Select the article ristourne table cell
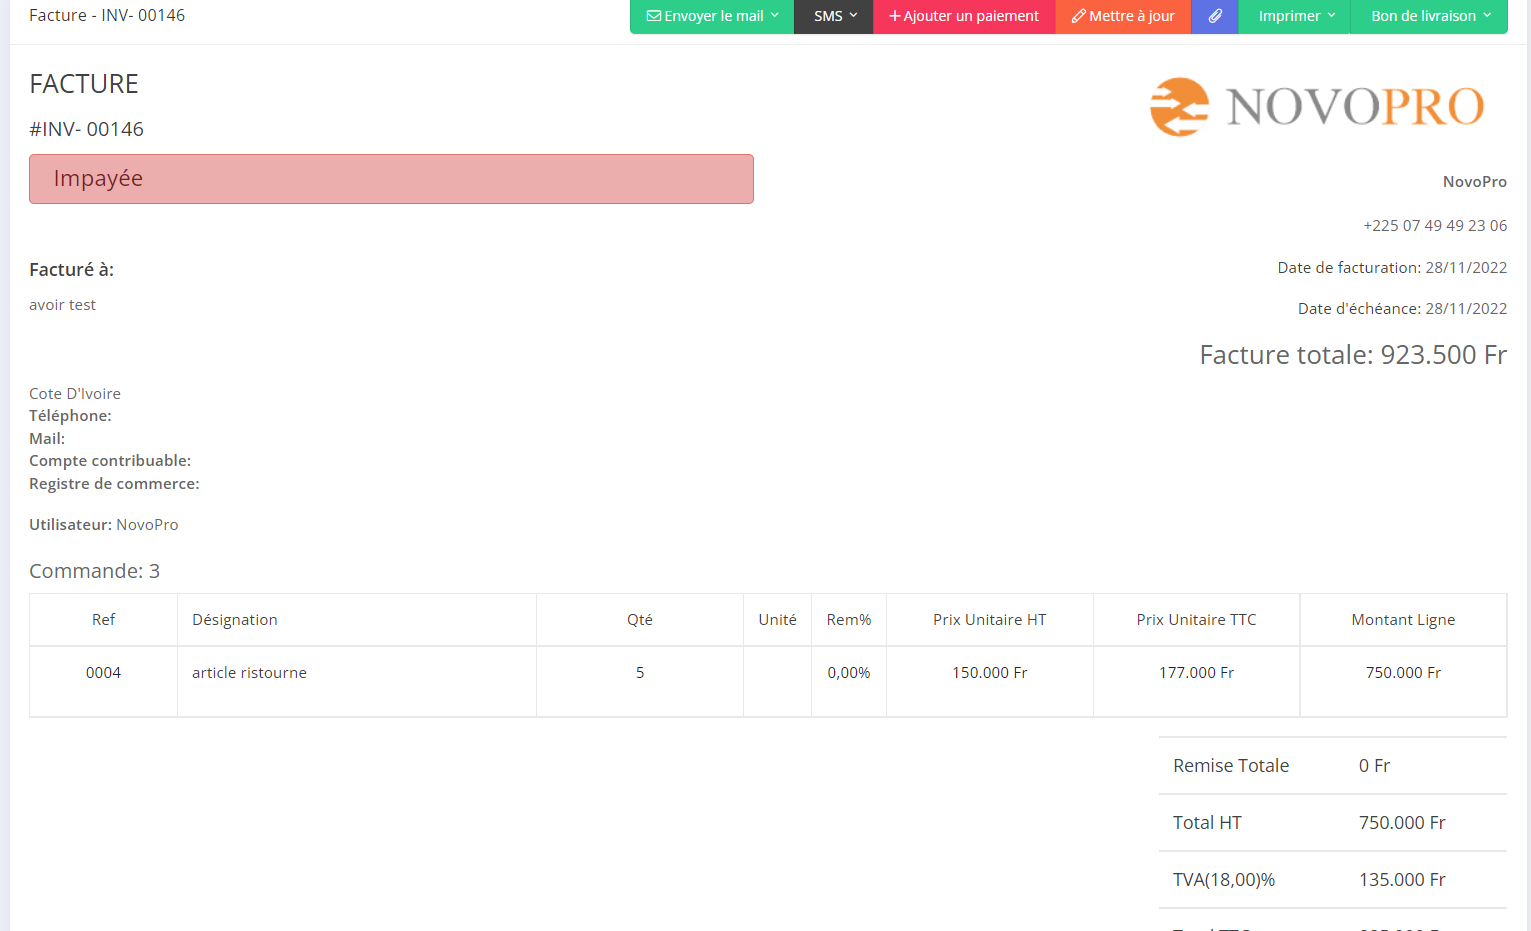1531x931 pixels. [x=250, y=673]
